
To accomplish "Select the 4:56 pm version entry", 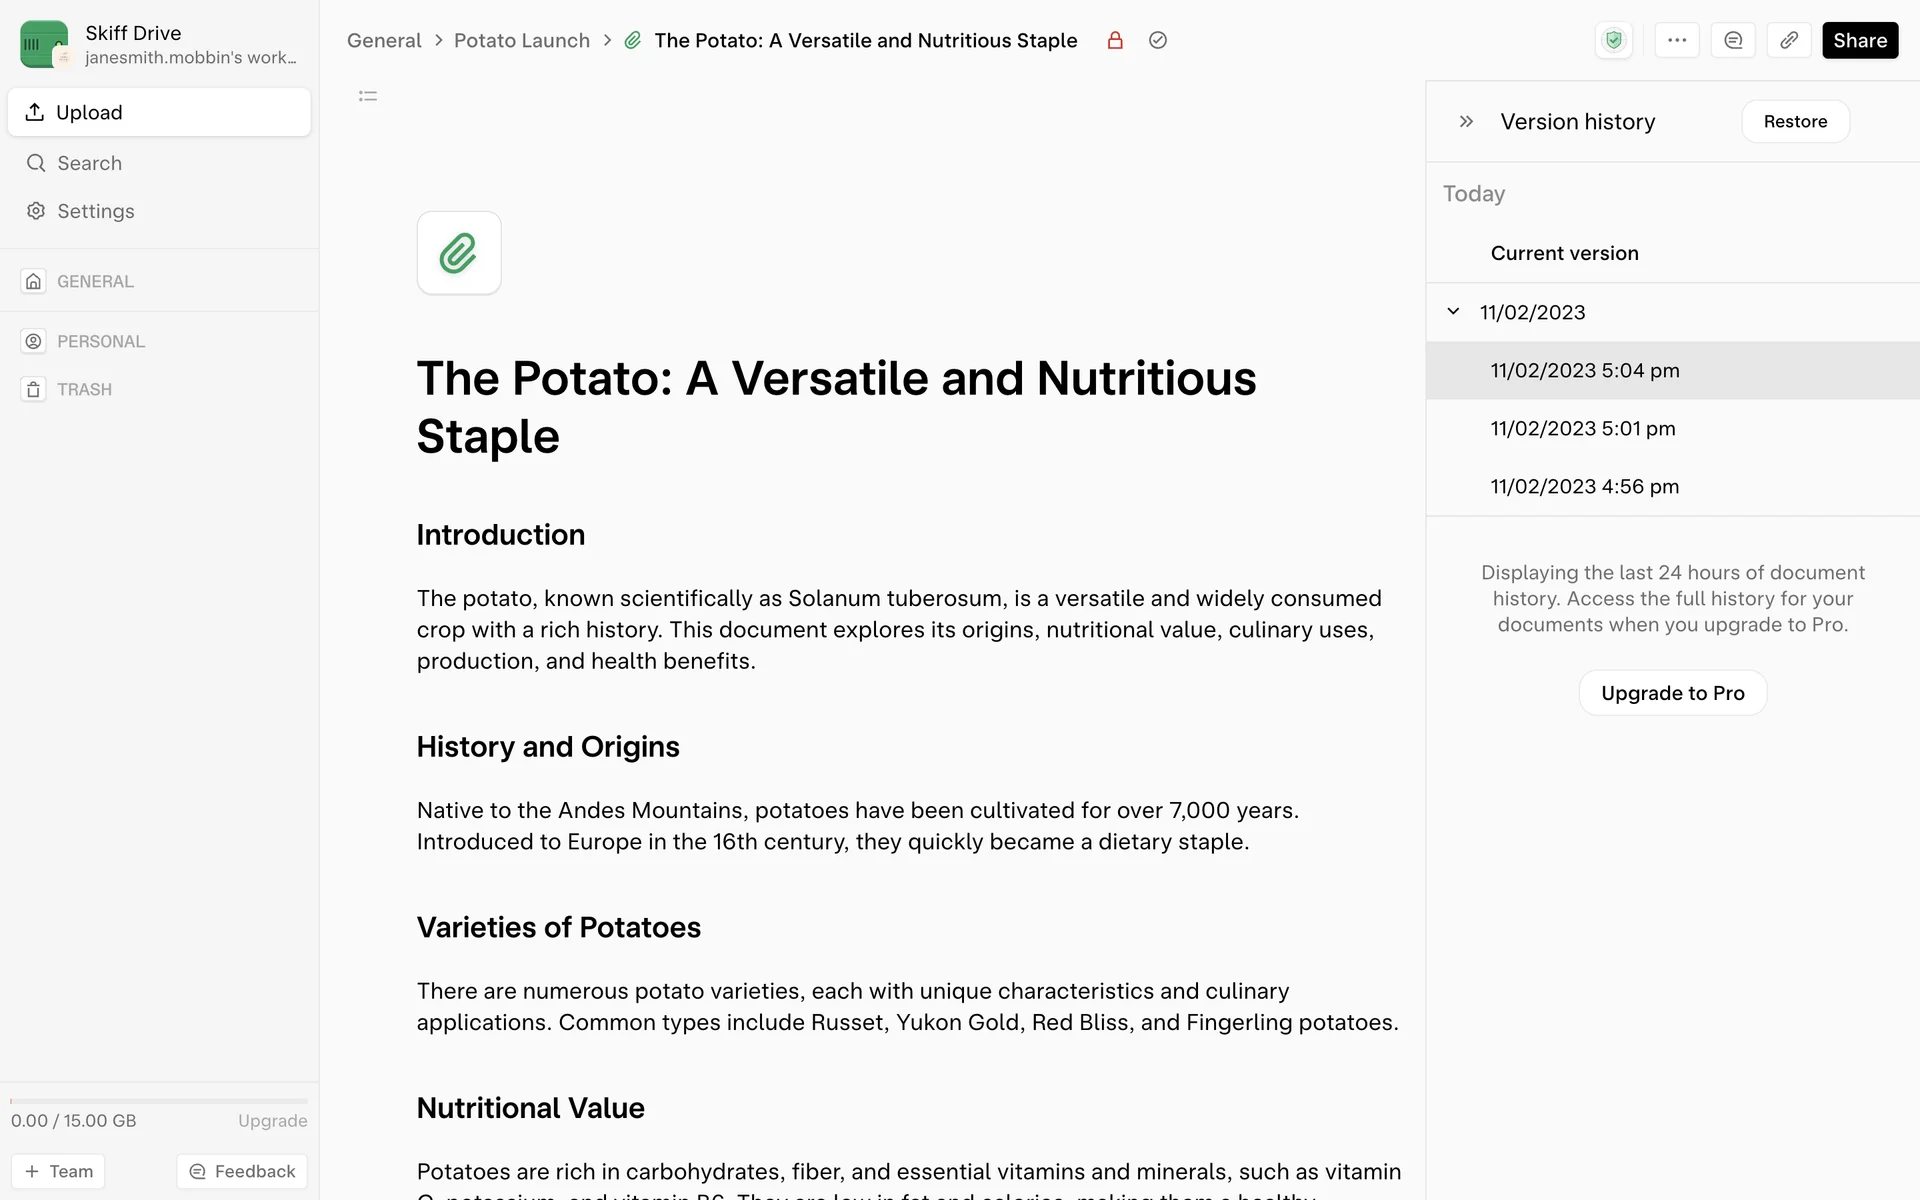I will tap(1584, 486).
